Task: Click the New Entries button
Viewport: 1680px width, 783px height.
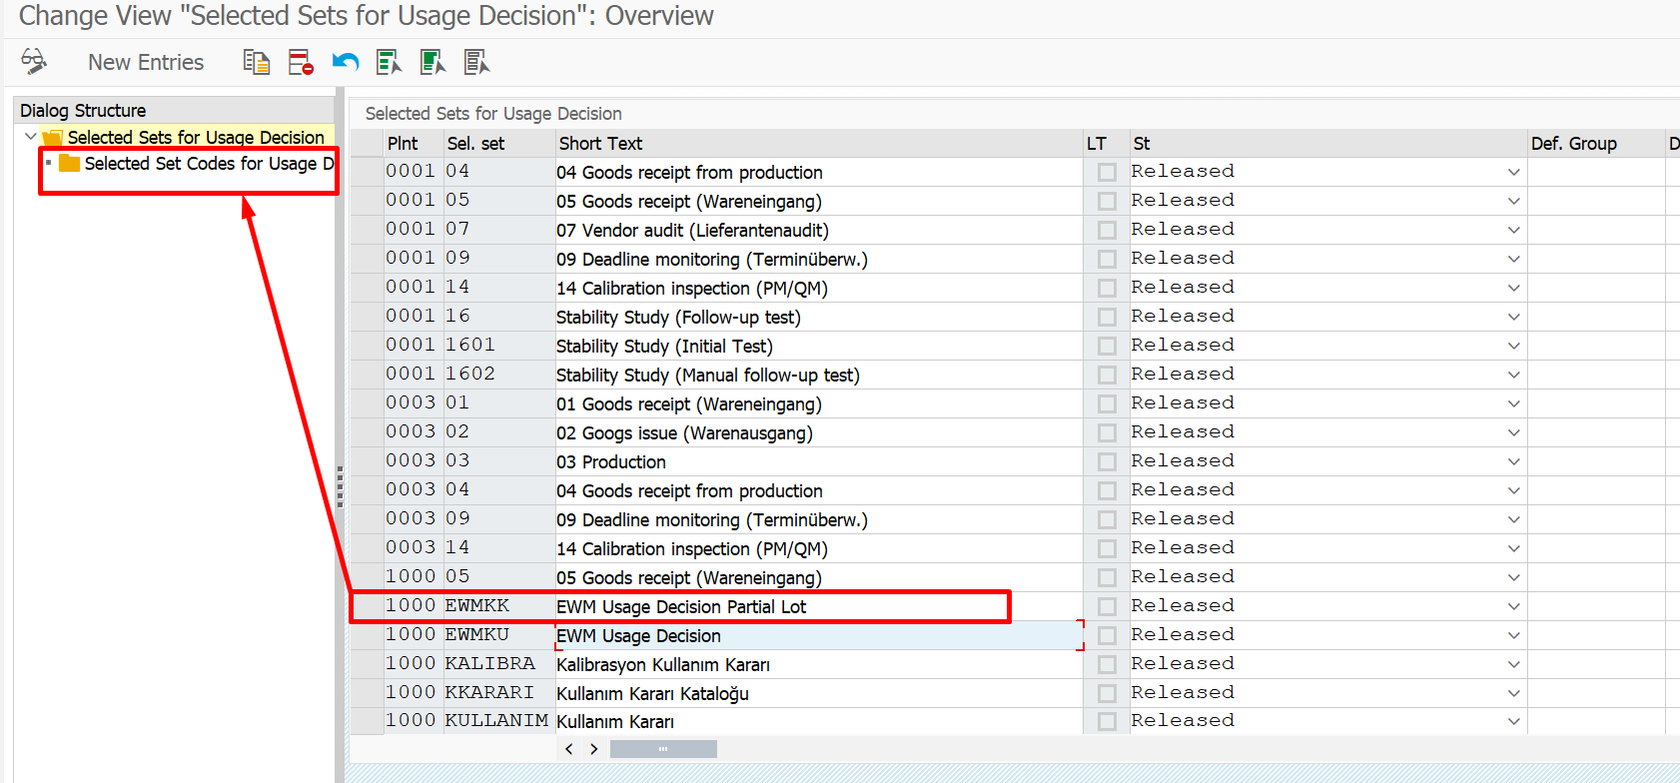Action: coord(146,62)
